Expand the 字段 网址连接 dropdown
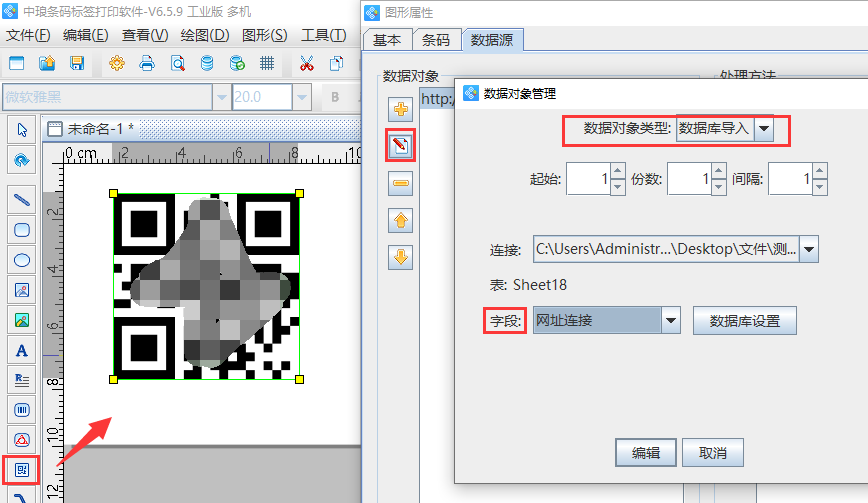 tap(670, 320)
